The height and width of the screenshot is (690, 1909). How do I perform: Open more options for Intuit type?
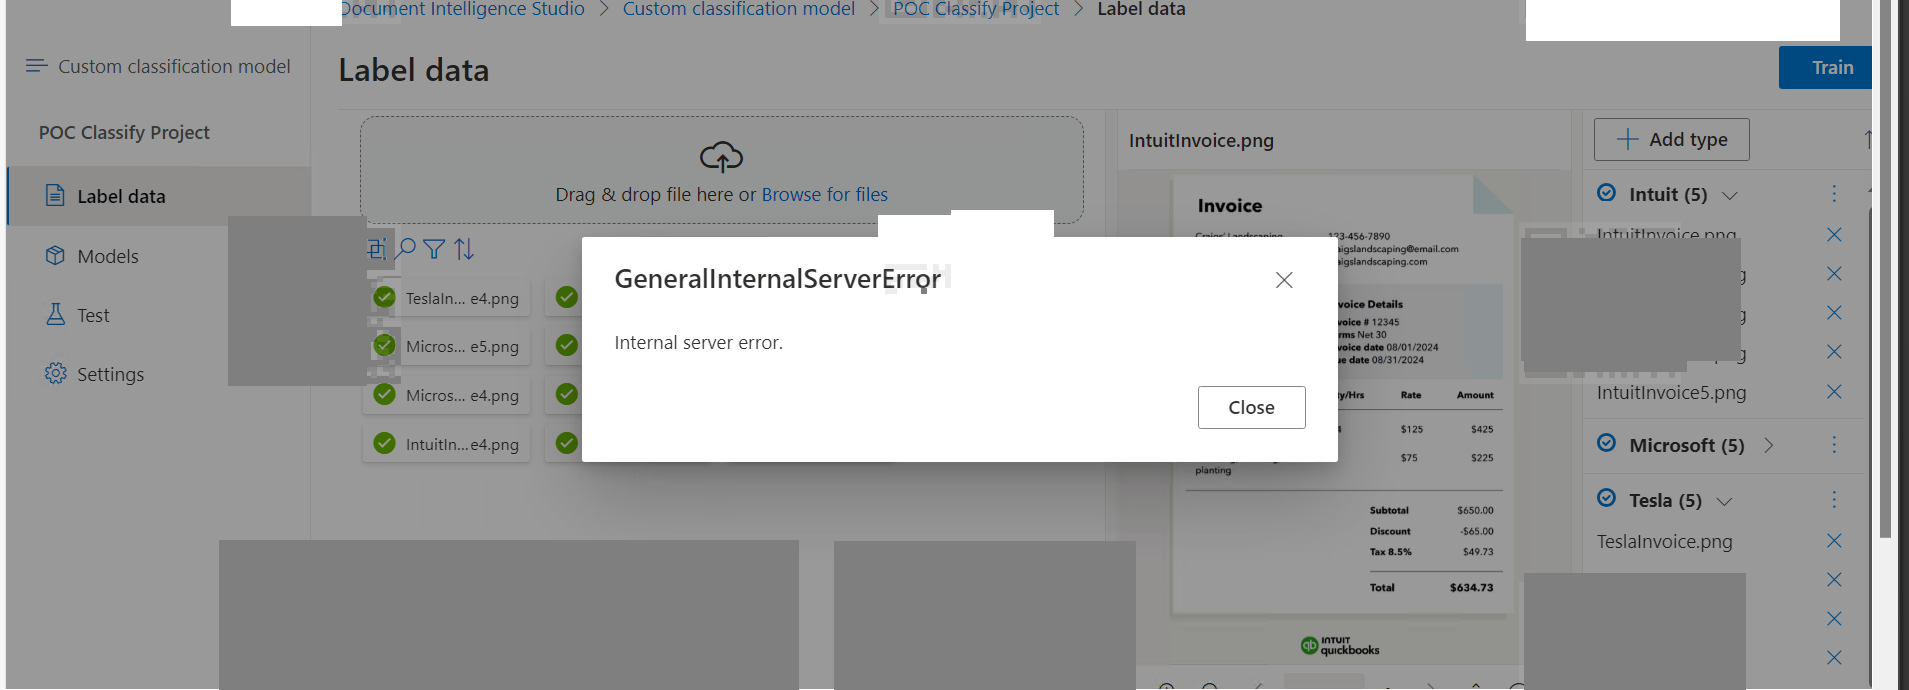point(1834,193)
